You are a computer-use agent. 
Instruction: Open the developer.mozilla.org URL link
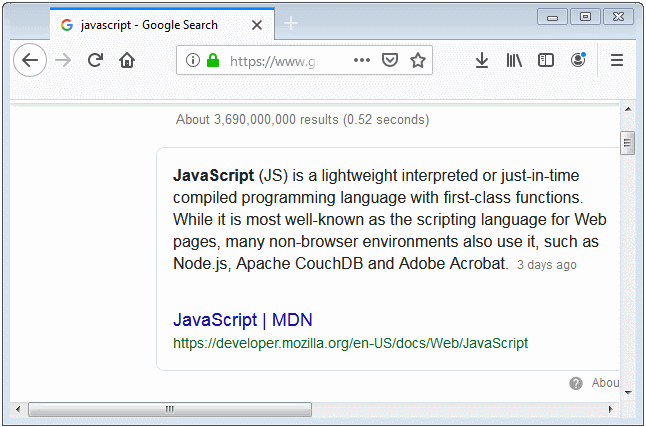point(350,343)
